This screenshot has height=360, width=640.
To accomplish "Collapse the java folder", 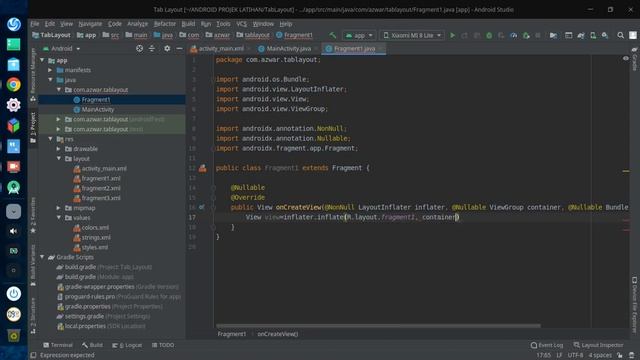I will [51, 80].
